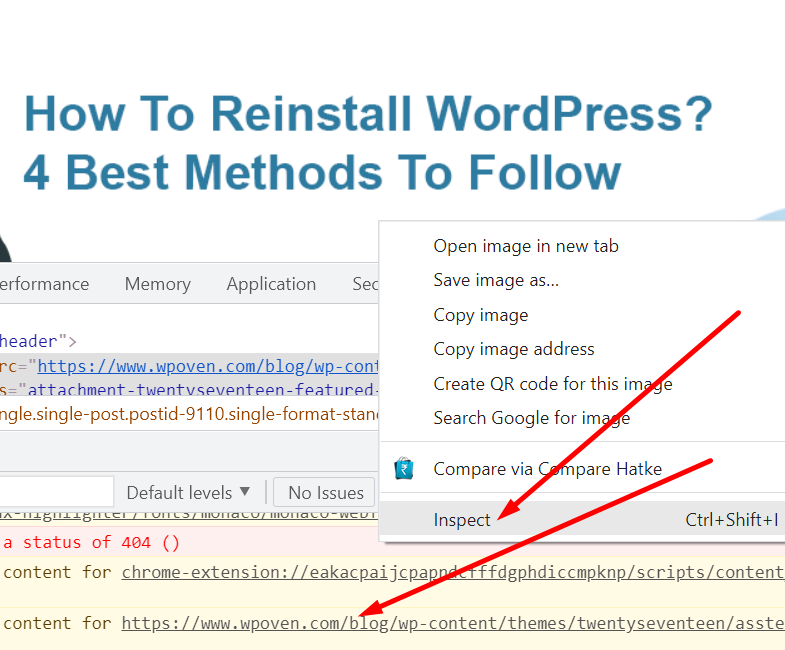This screenshot has width=785, height=650.
Task: Open the wpoven.com image src link
Action: [208, 366]
